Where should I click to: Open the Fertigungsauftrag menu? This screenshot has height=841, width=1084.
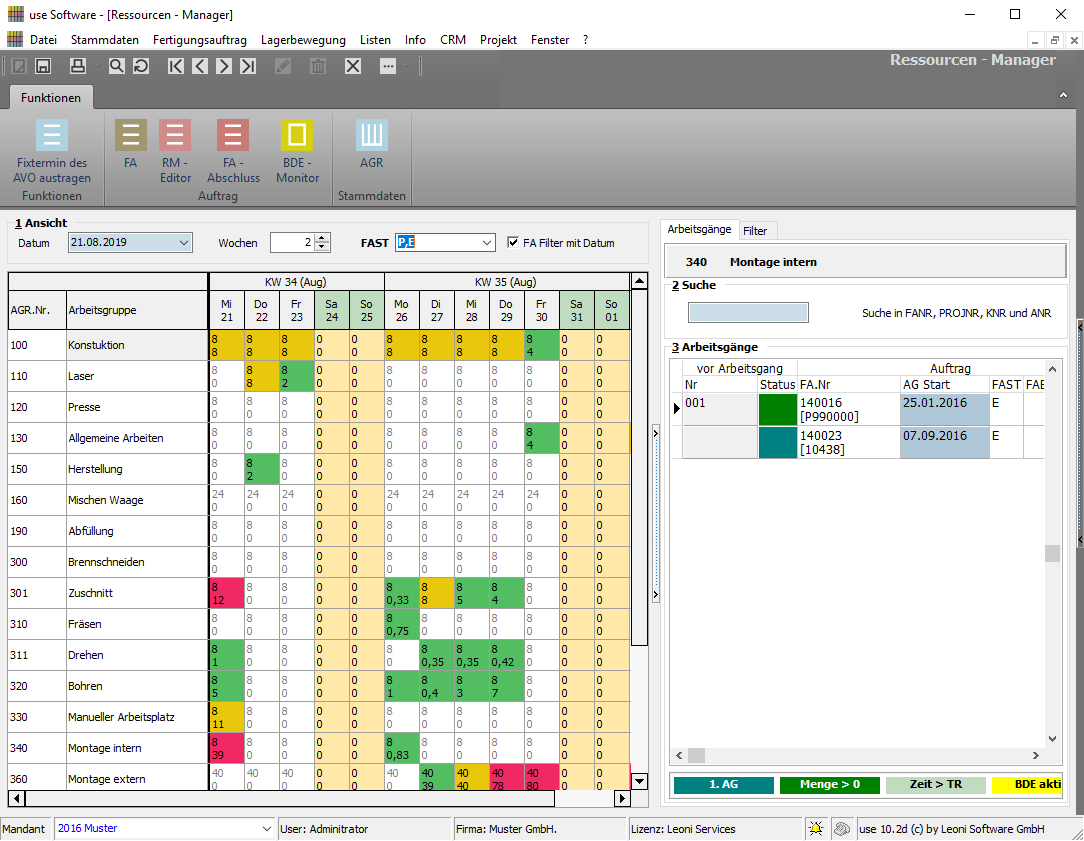[200, 40]
